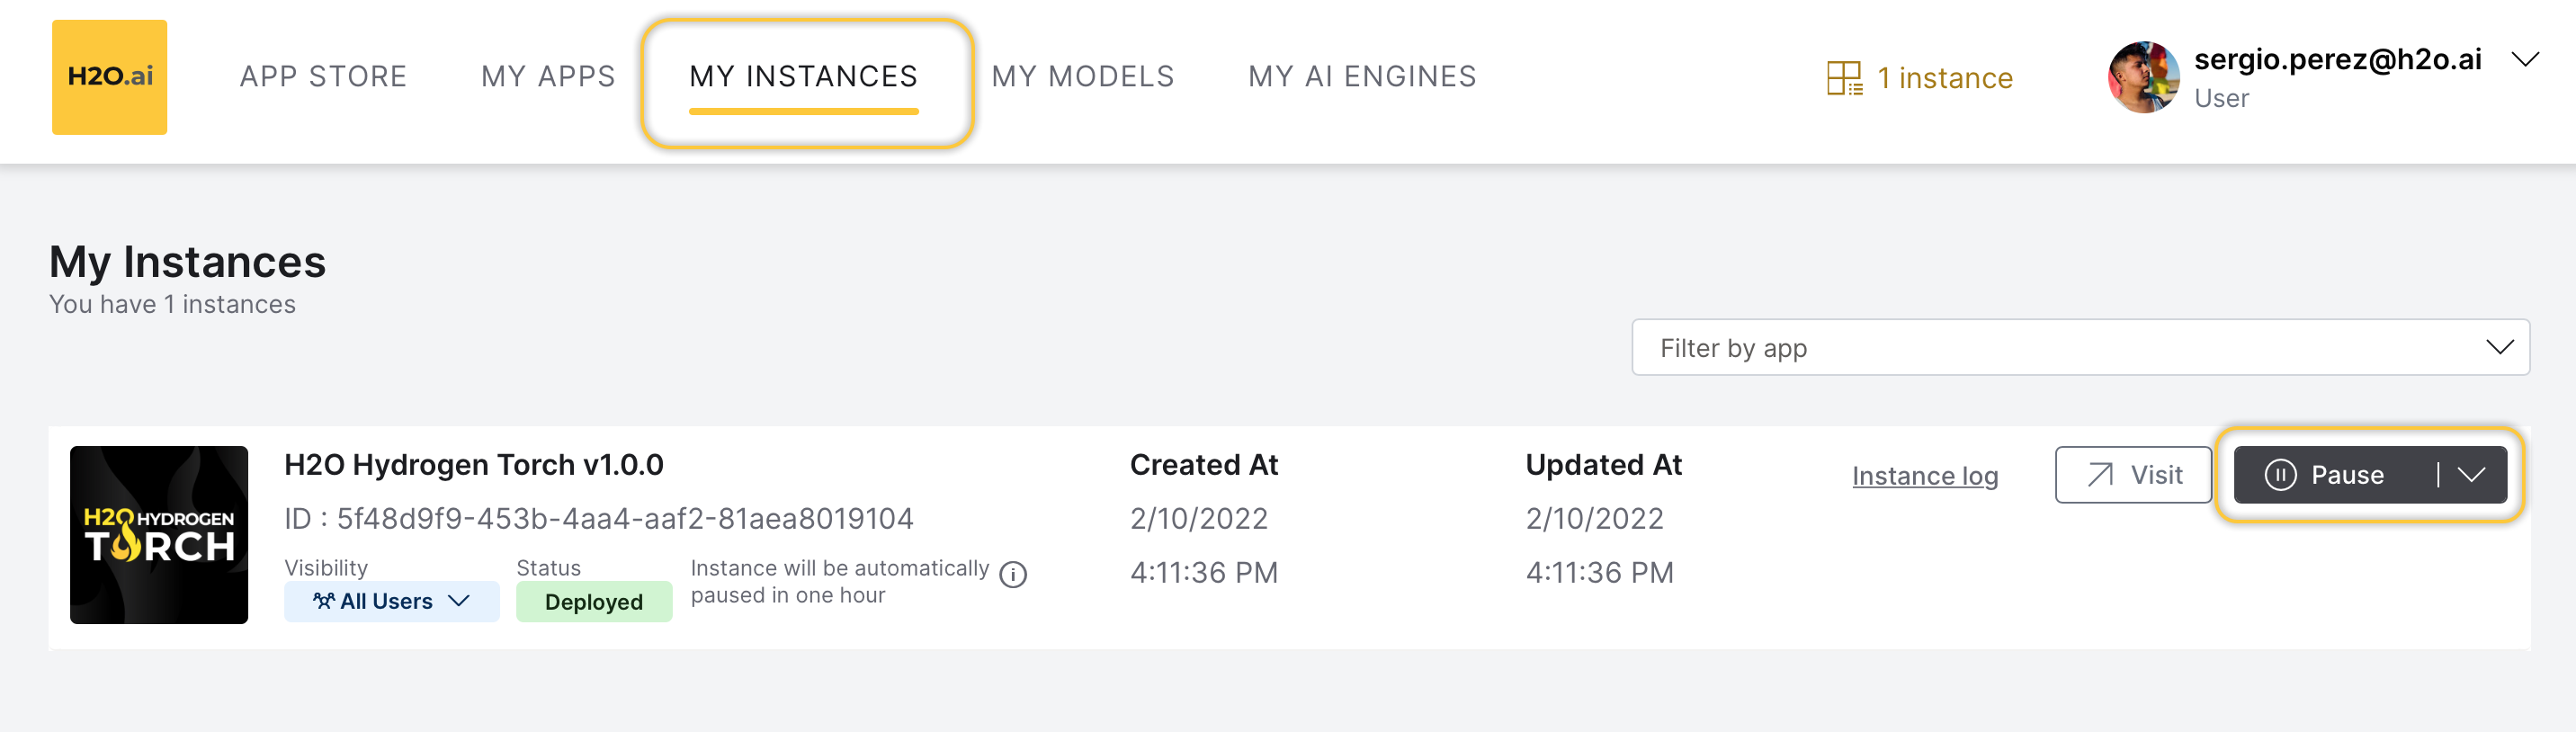Open the Filter by app dropdown
Screen dimensions: 2576x732
click(x=2080, y=348)
